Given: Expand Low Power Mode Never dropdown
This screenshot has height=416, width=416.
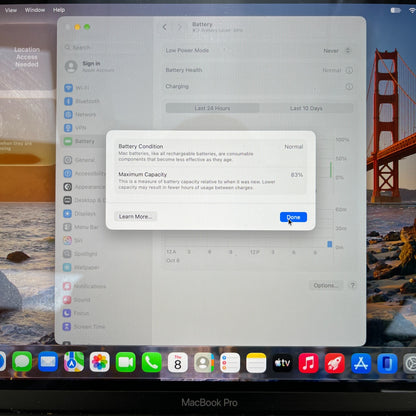Looking at the screenshot, I should click(x=337, y=51).
